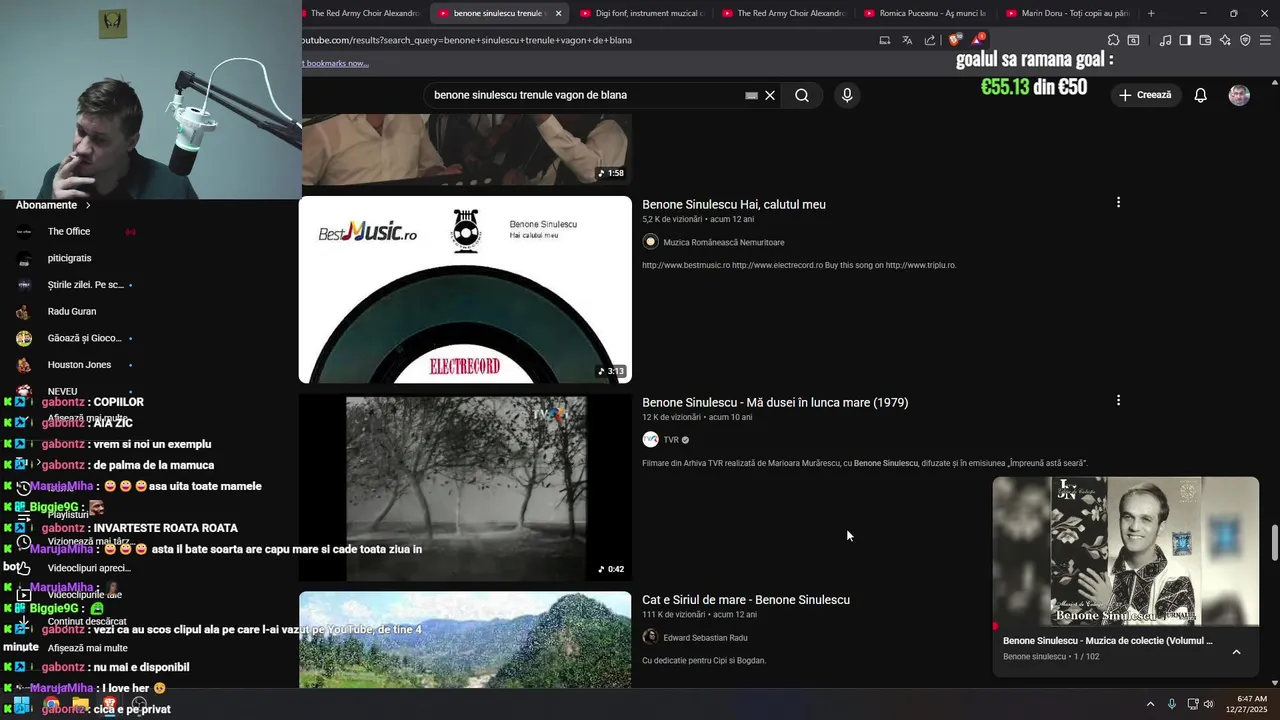Switch to Marin Doru tab

tap(1067, 13)
